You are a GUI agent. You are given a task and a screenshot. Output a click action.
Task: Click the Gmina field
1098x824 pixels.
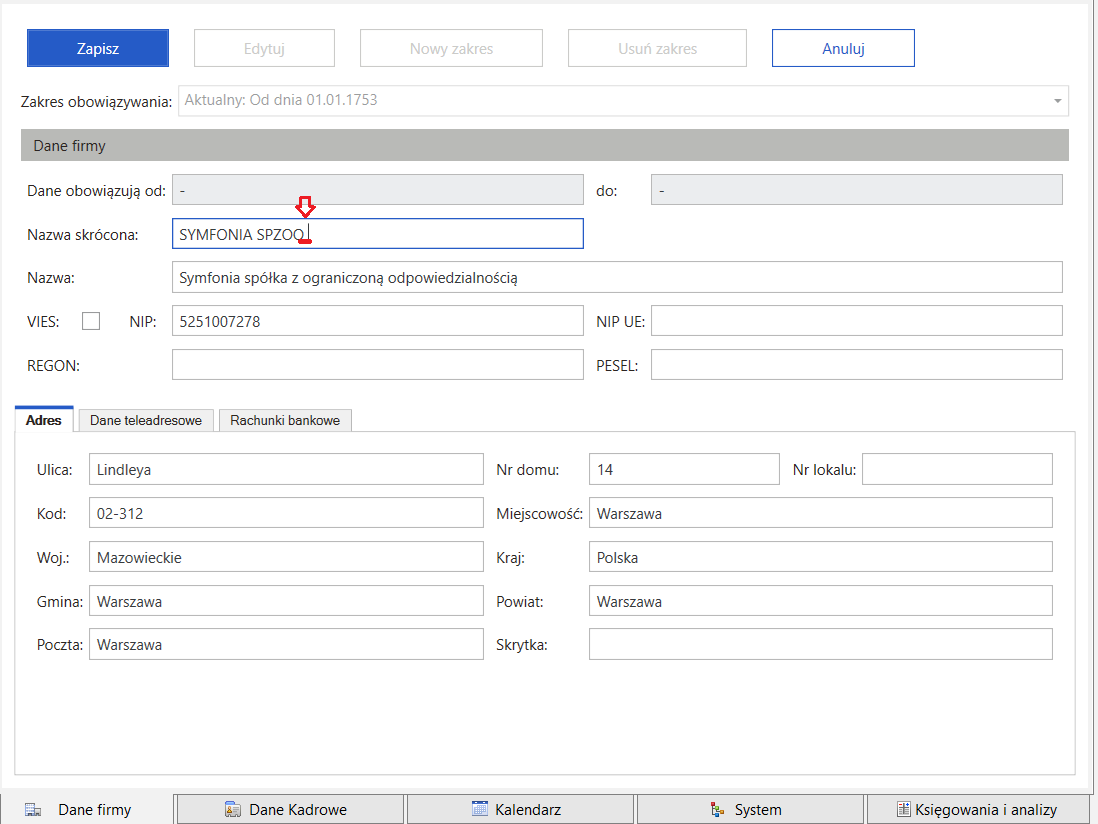[286, 601]
